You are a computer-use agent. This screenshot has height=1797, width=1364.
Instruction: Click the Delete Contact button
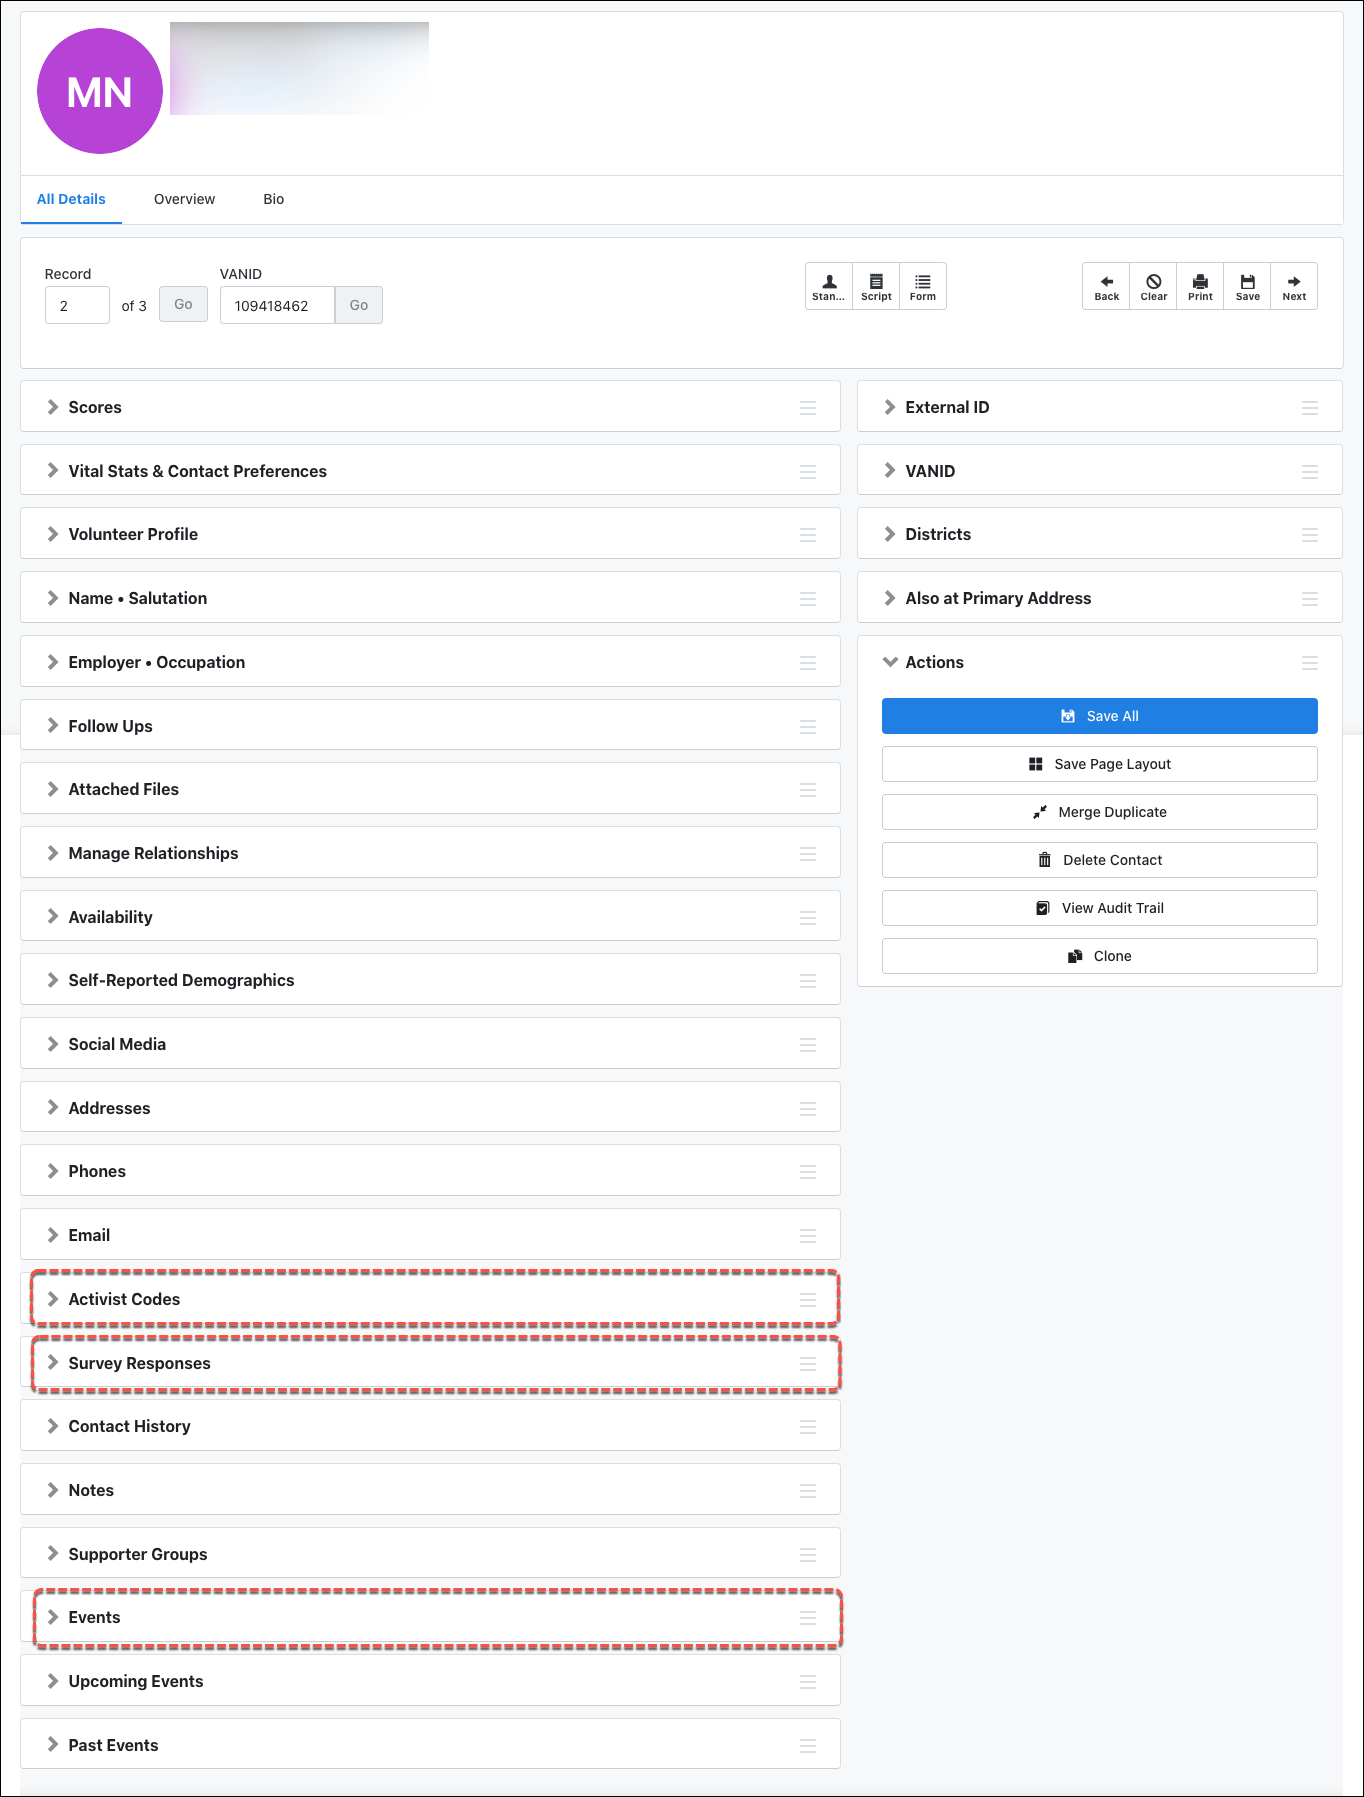click(1100, 860)
